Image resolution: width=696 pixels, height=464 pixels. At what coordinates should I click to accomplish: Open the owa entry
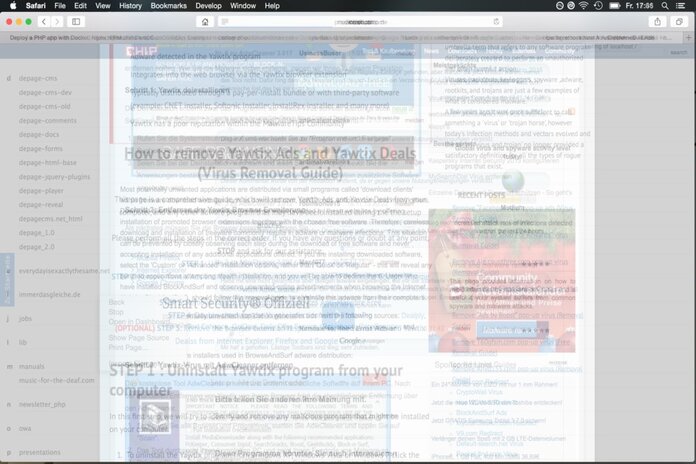(25, 428)
